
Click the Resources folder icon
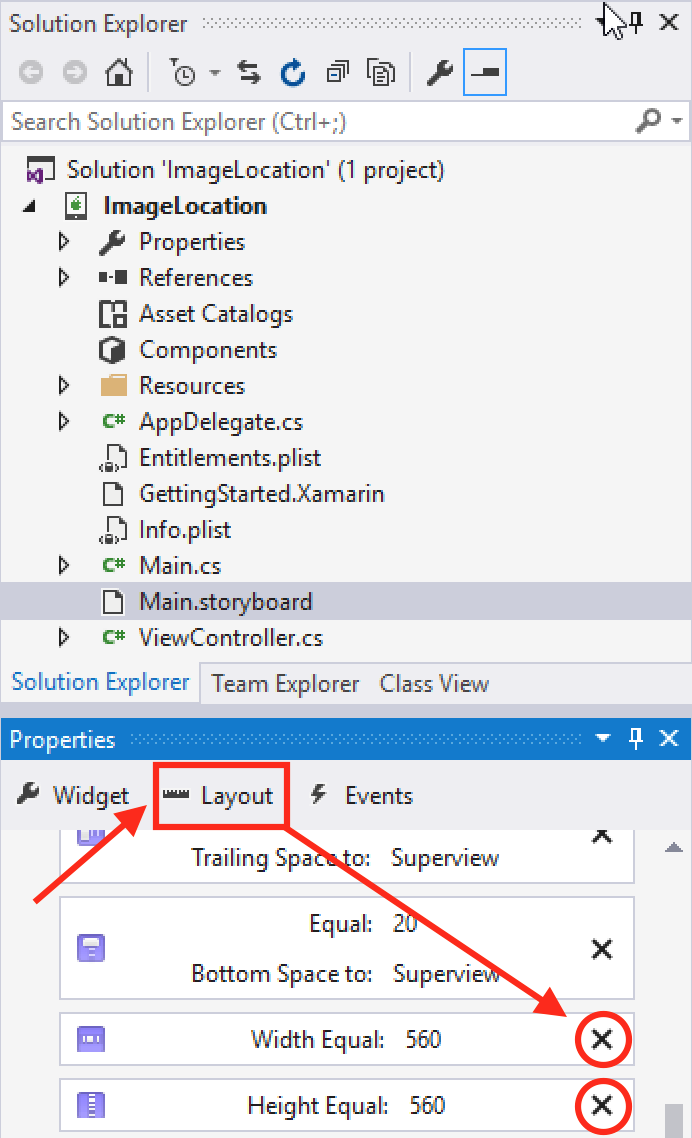(113, 385)
